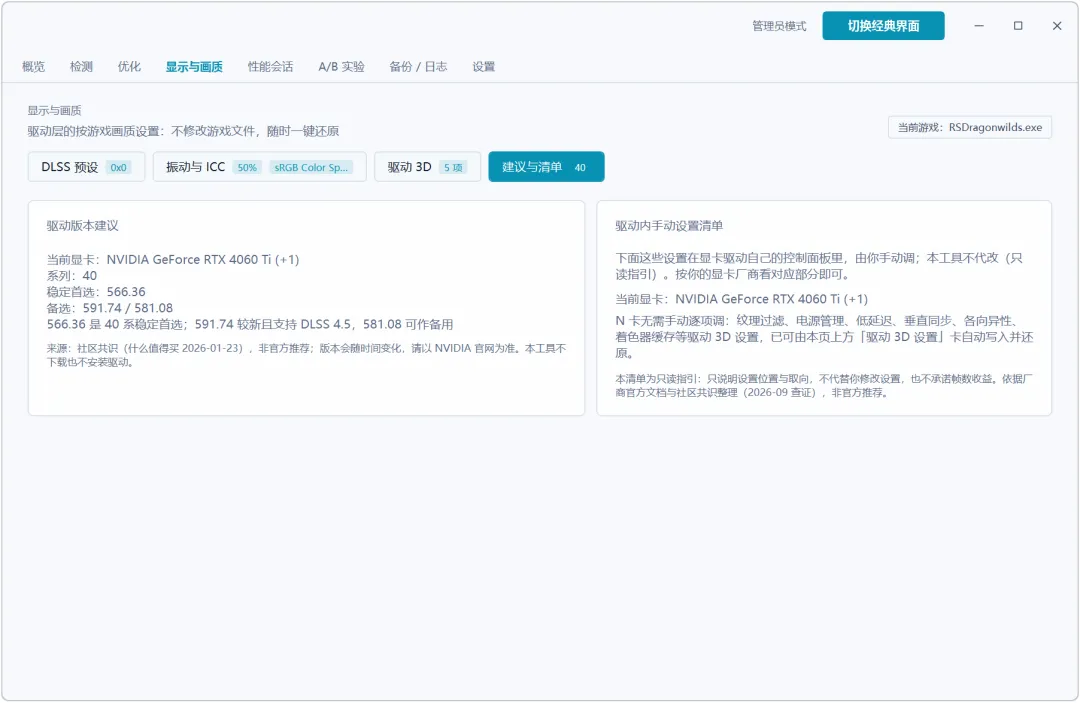Minimize the window
This screenshot has height=703, width=1080.
tap(979, 25)
